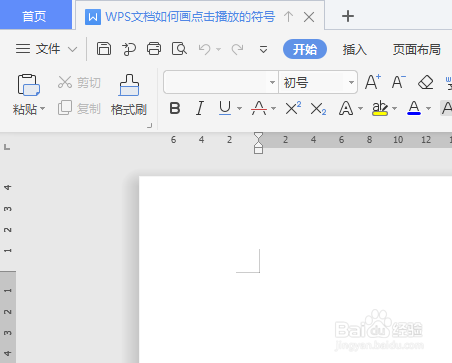The height and width of the screenshot is (363, 452).
Task: Toggle Underline formatting
Action: click(225, 108)
